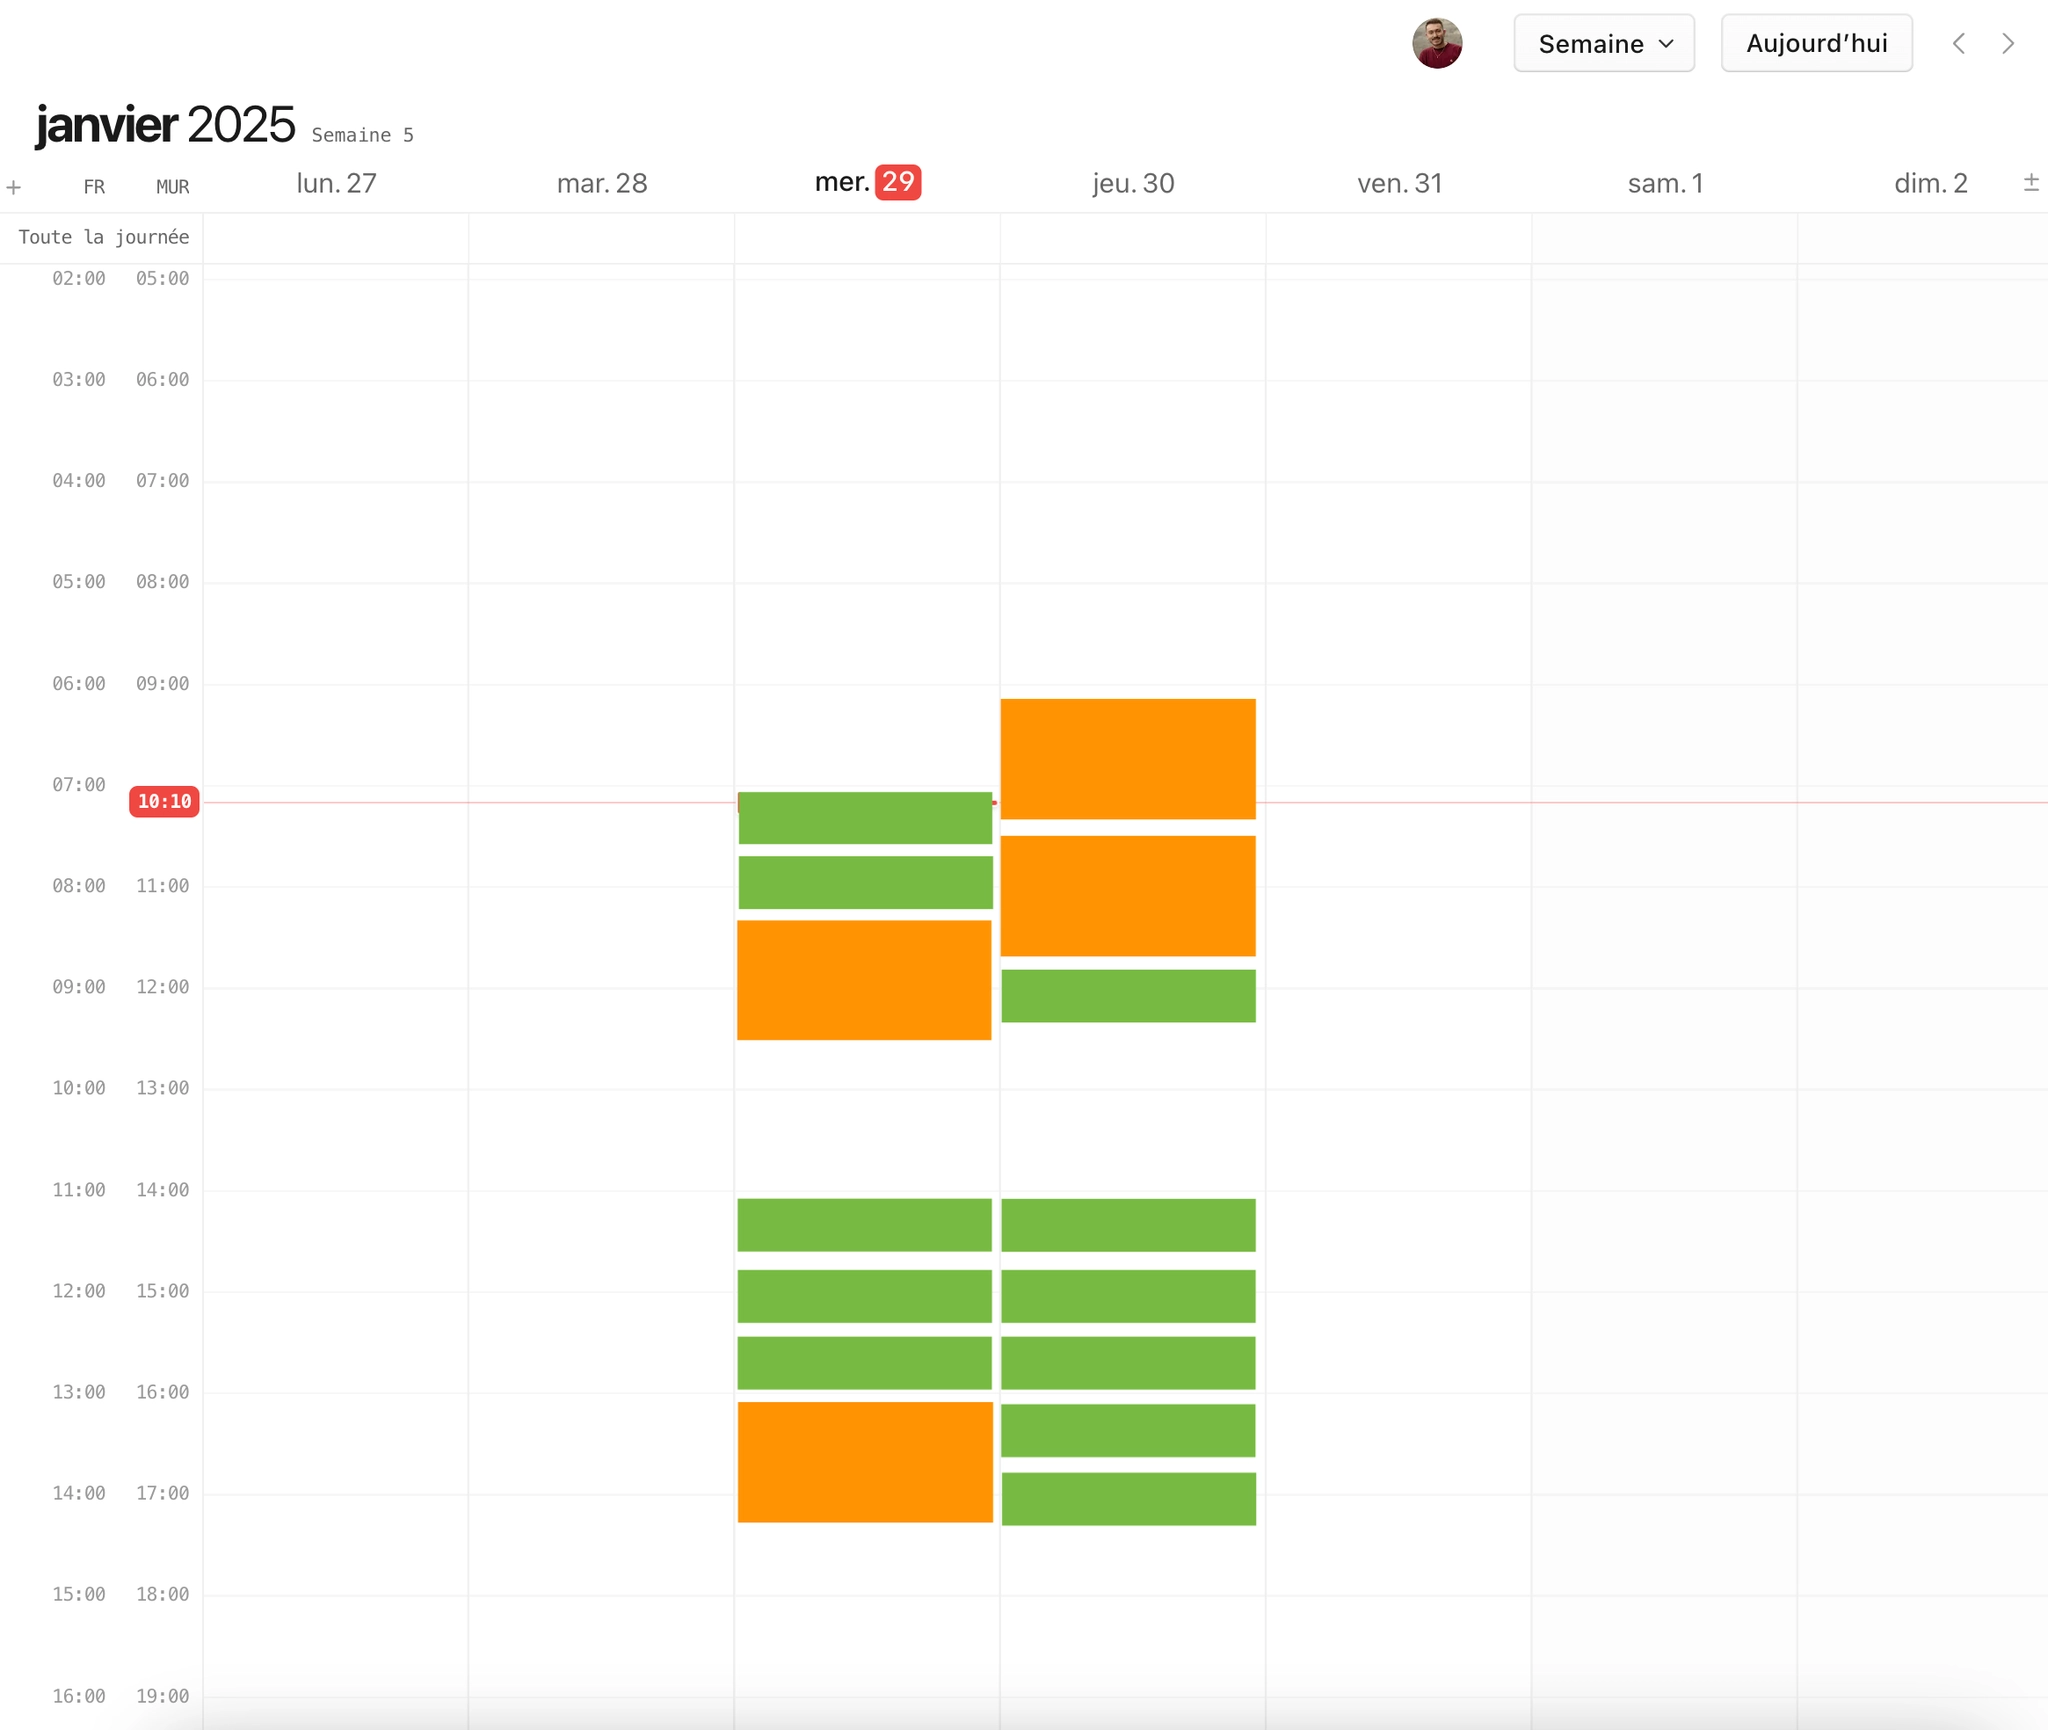
Task: Click the lun. 27 day header
Action: [x=336, y=184]
